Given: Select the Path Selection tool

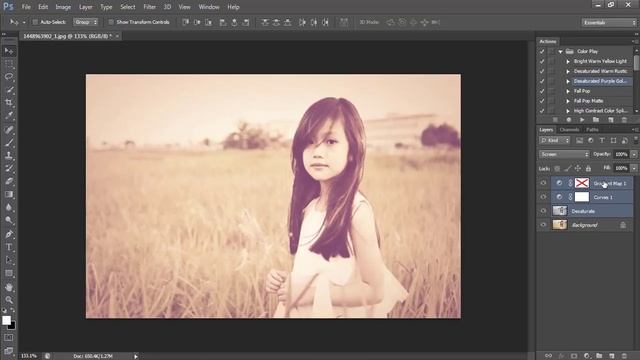Looking at the screenshot, I should click(x=9, y=260).
